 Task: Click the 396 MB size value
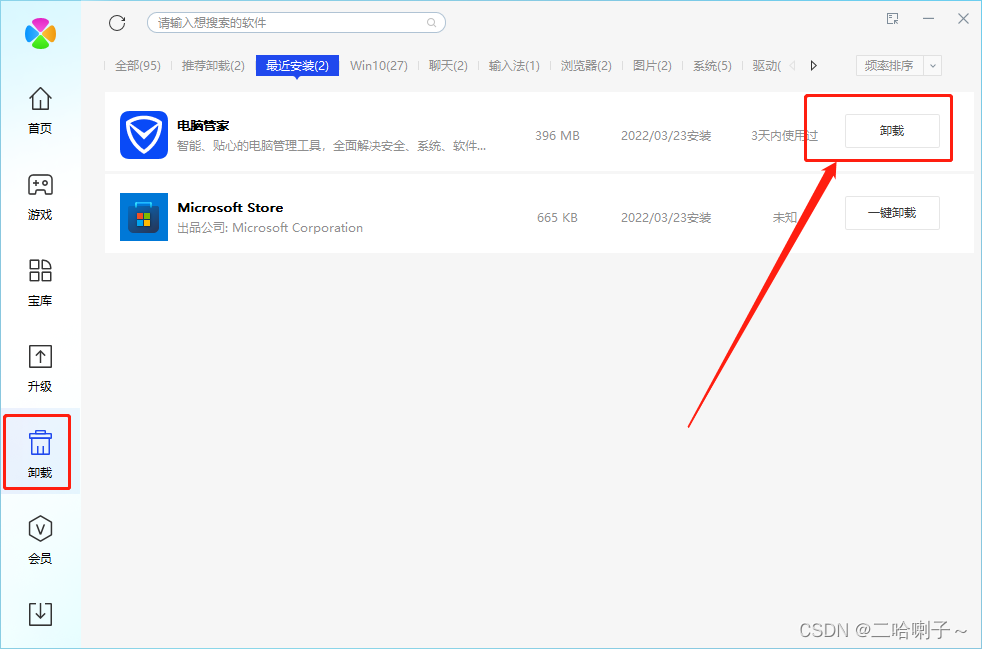tap(557, 136)
